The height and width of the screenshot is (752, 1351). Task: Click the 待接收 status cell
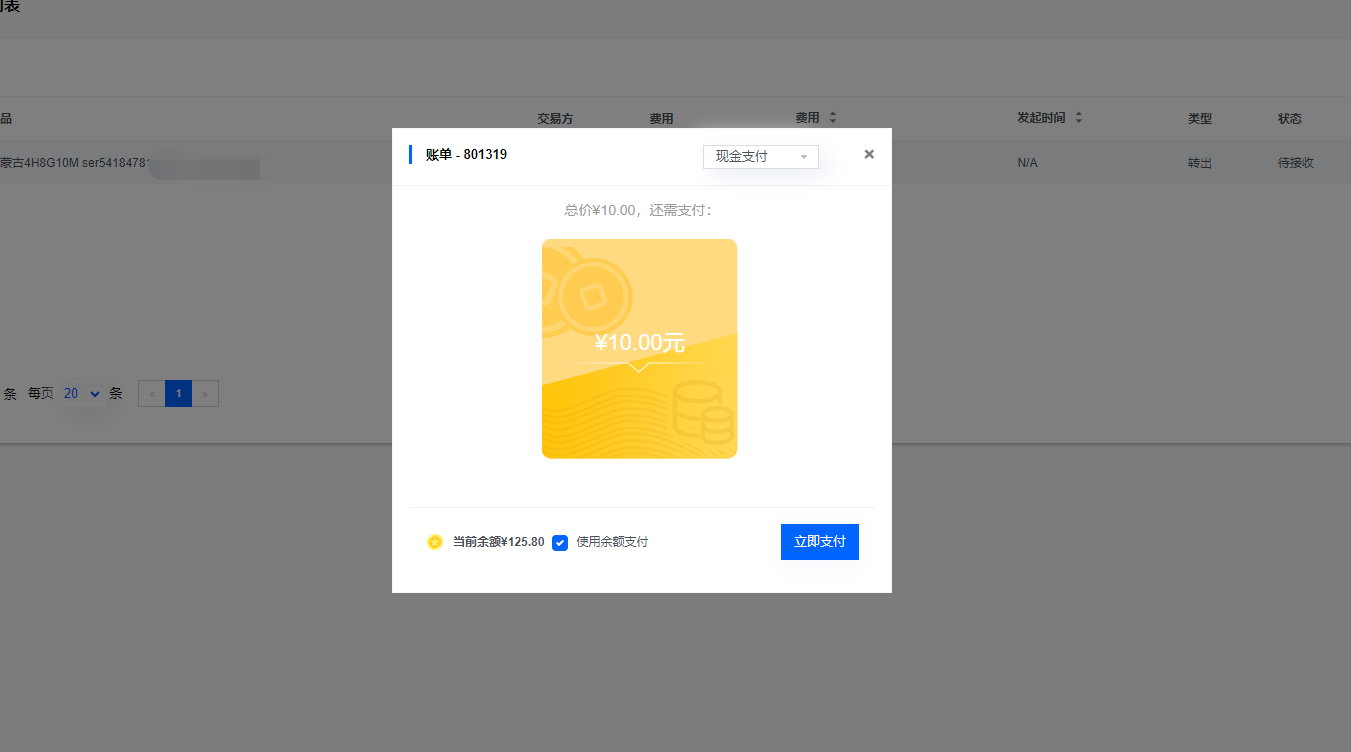1296,162
